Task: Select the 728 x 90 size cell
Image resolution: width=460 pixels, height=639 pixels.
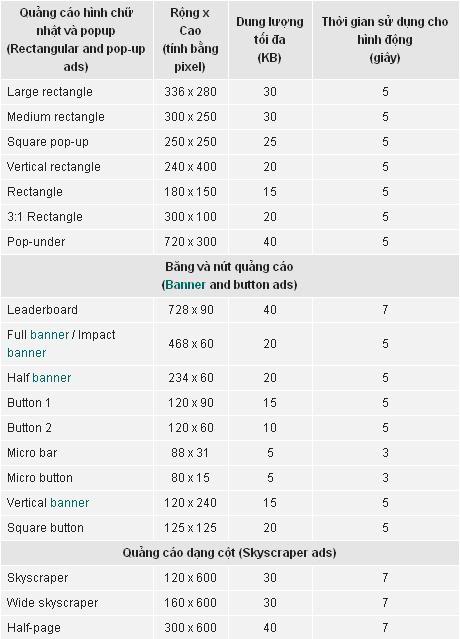Action: 191,310
